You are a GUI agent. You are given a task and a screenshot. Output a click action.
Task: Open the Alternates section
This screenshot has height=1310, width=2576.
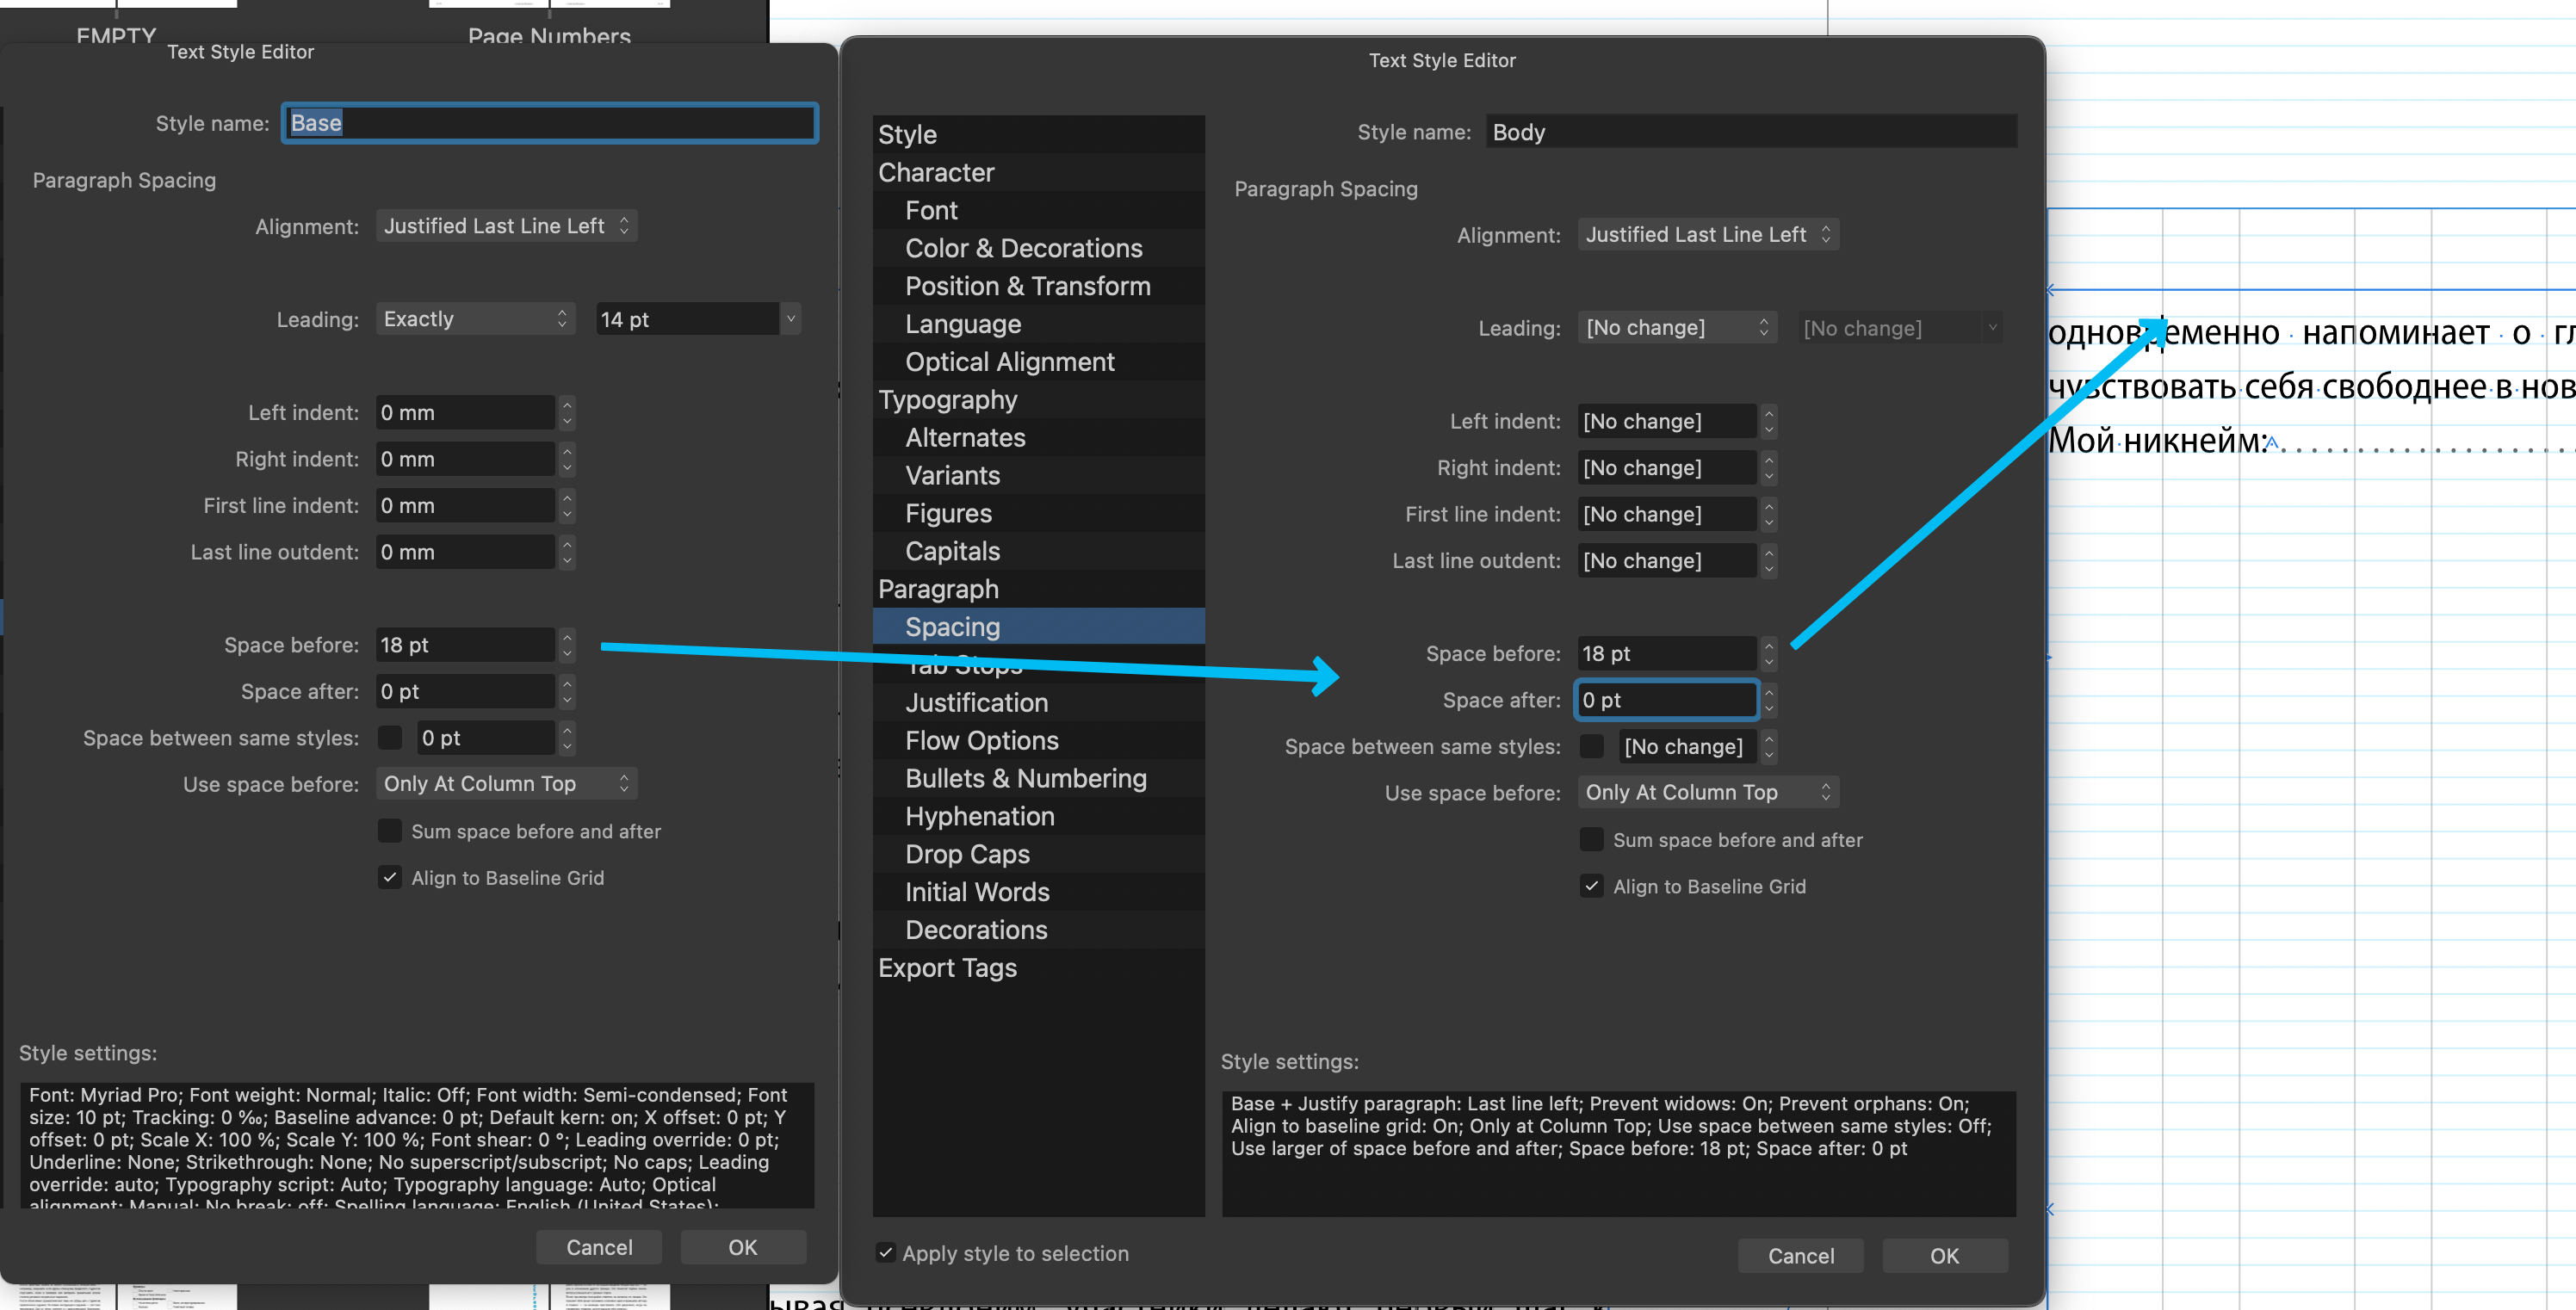pos(1038,438)
